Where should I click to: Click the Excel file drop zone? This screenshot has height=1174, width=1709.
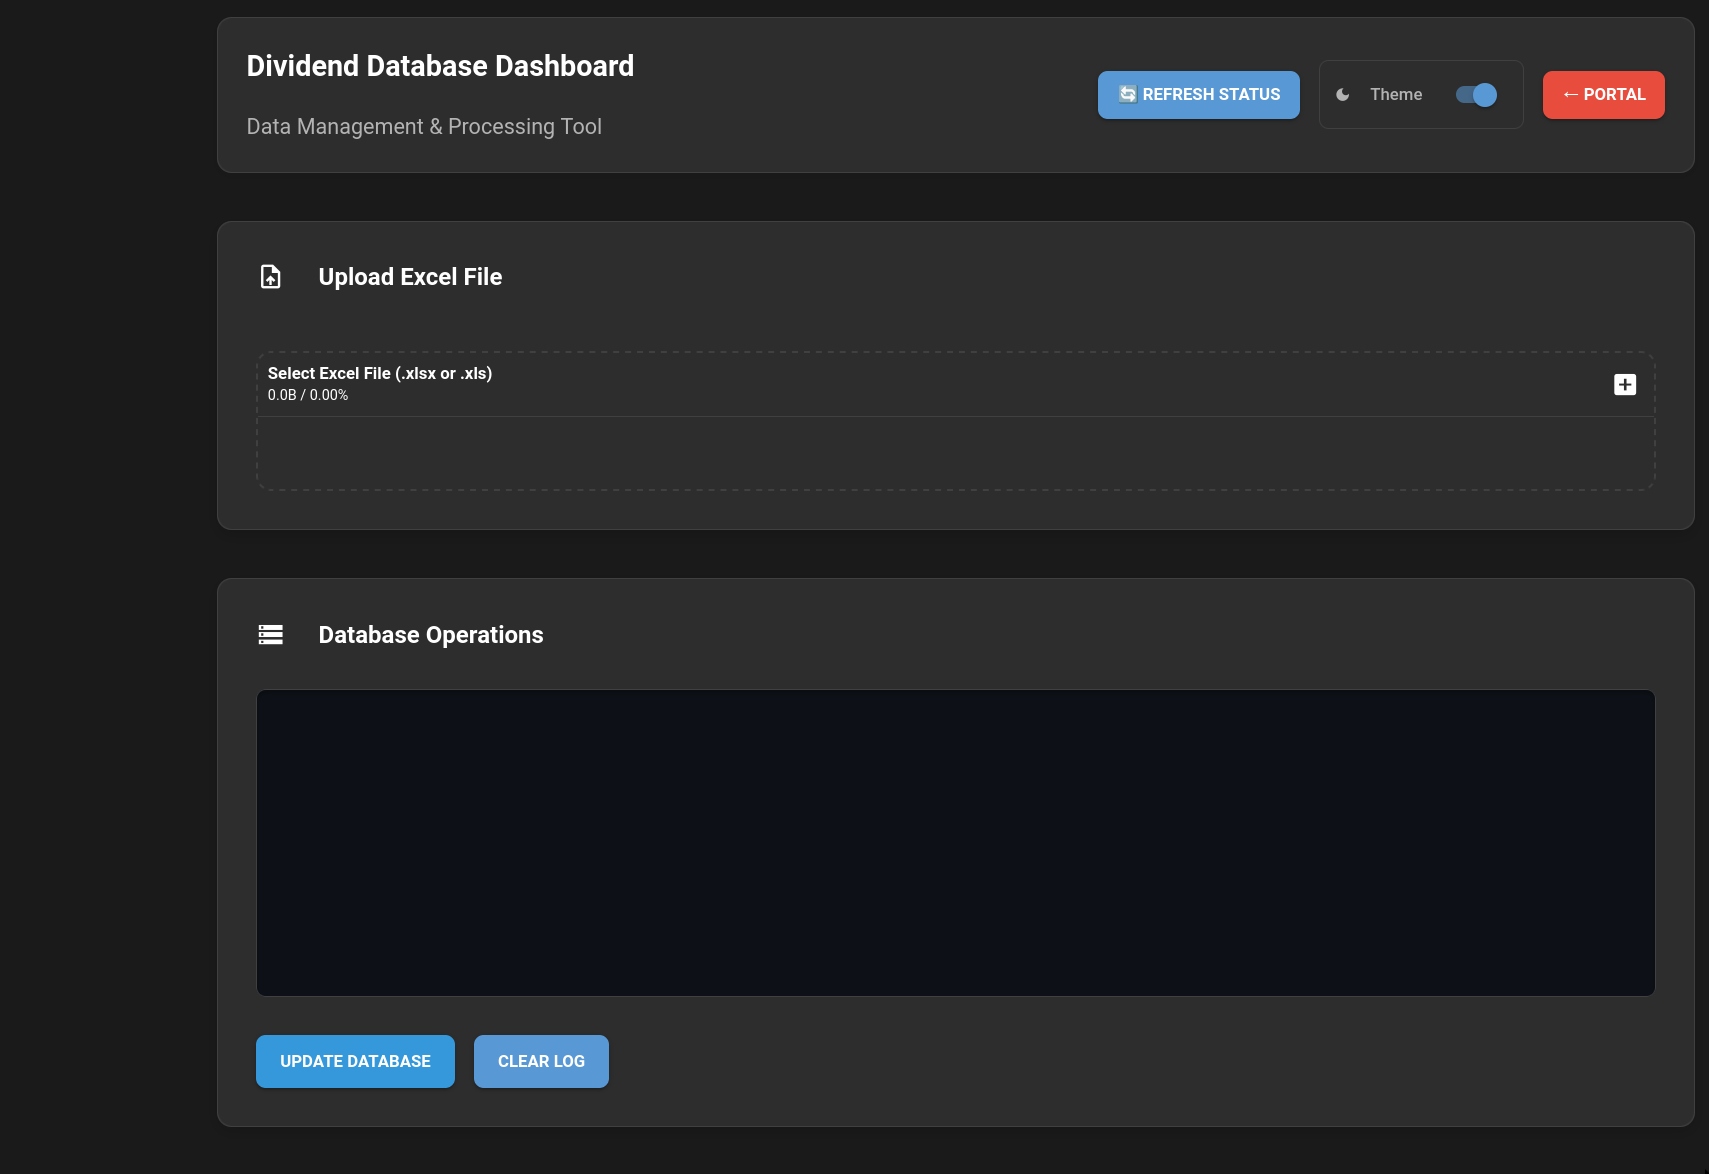click(955, 452)
